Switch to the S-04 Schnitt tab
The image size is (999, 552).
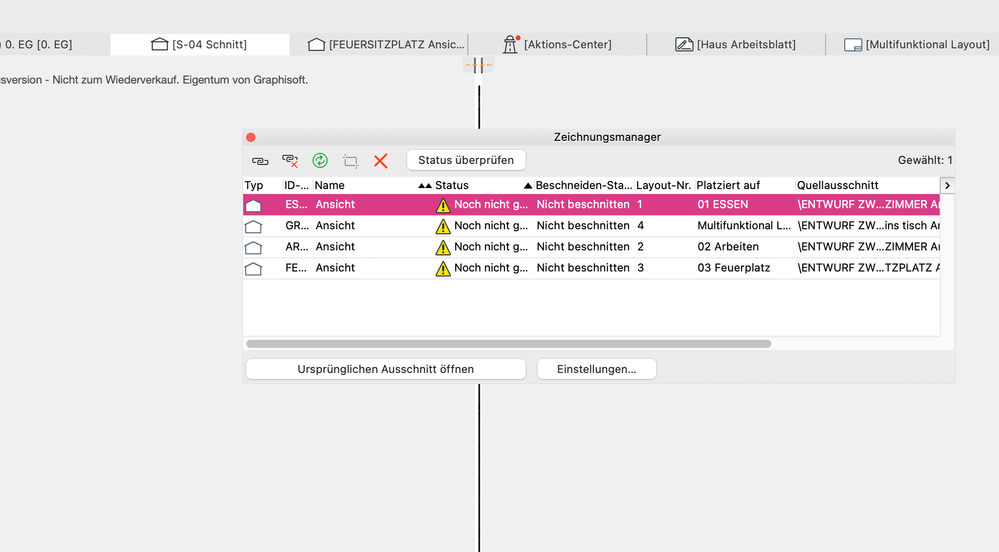(x=199, y=45)
